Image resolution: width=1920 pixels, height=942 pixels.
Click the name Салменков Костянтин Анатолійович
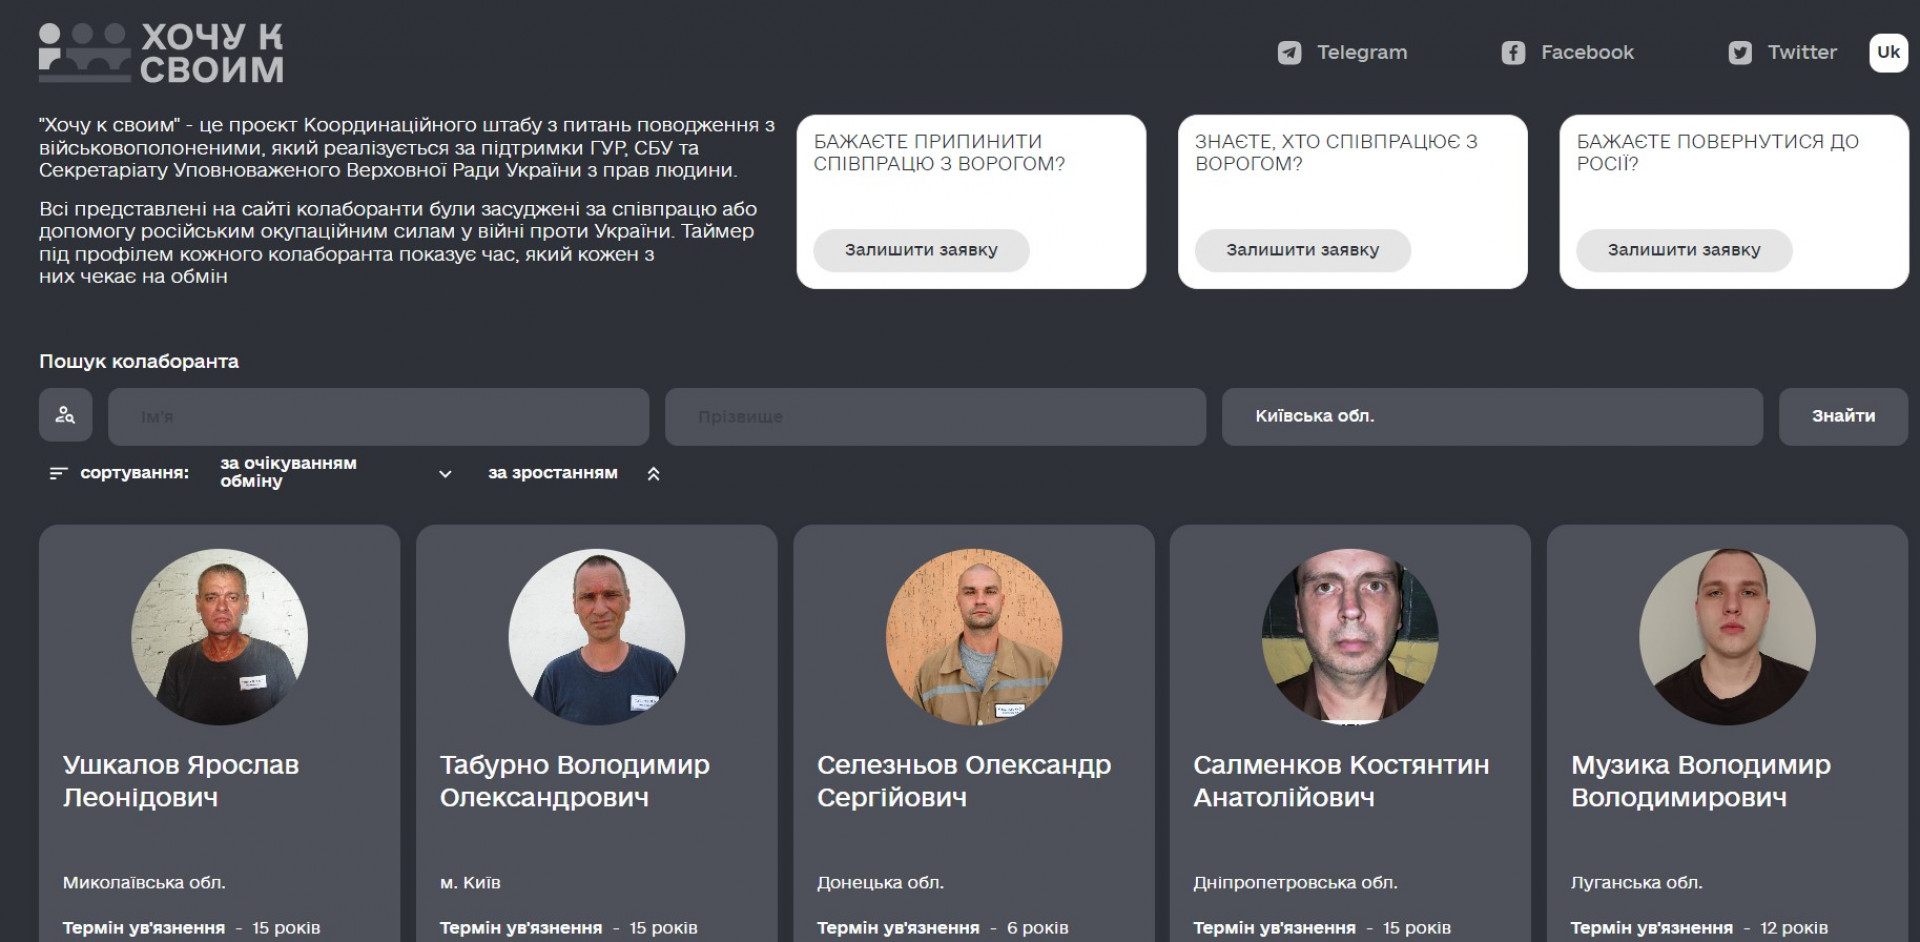1341,781
